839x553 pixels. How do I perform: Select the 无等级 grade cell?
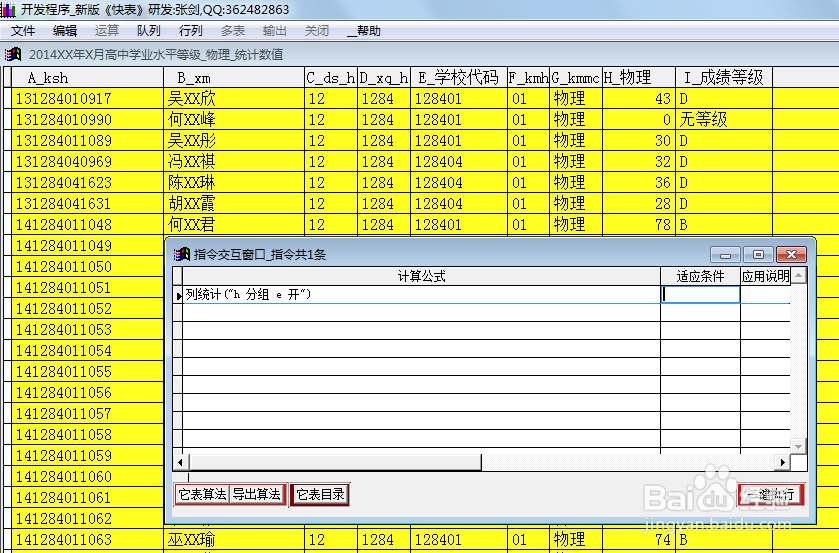pos(723,119)
